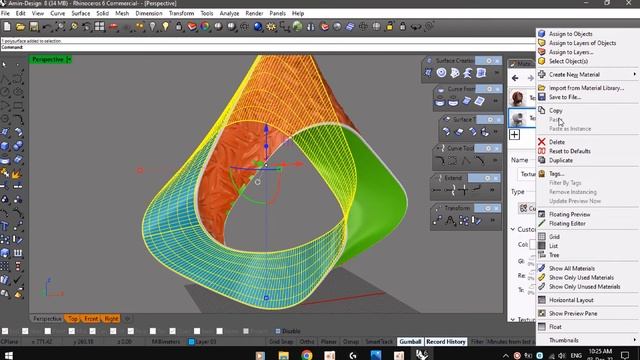Go back with the Materials panel left arrow
Viewport: 640px width, 360px height.
(x=515, y=78)
